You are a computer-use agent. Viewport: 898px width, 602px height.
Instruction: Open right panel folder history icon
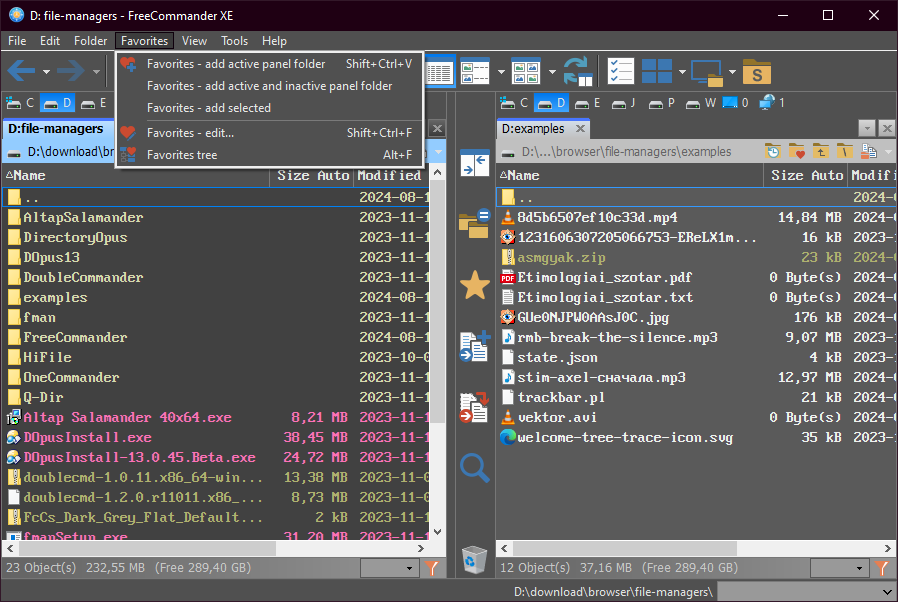(x=773, y=152)
